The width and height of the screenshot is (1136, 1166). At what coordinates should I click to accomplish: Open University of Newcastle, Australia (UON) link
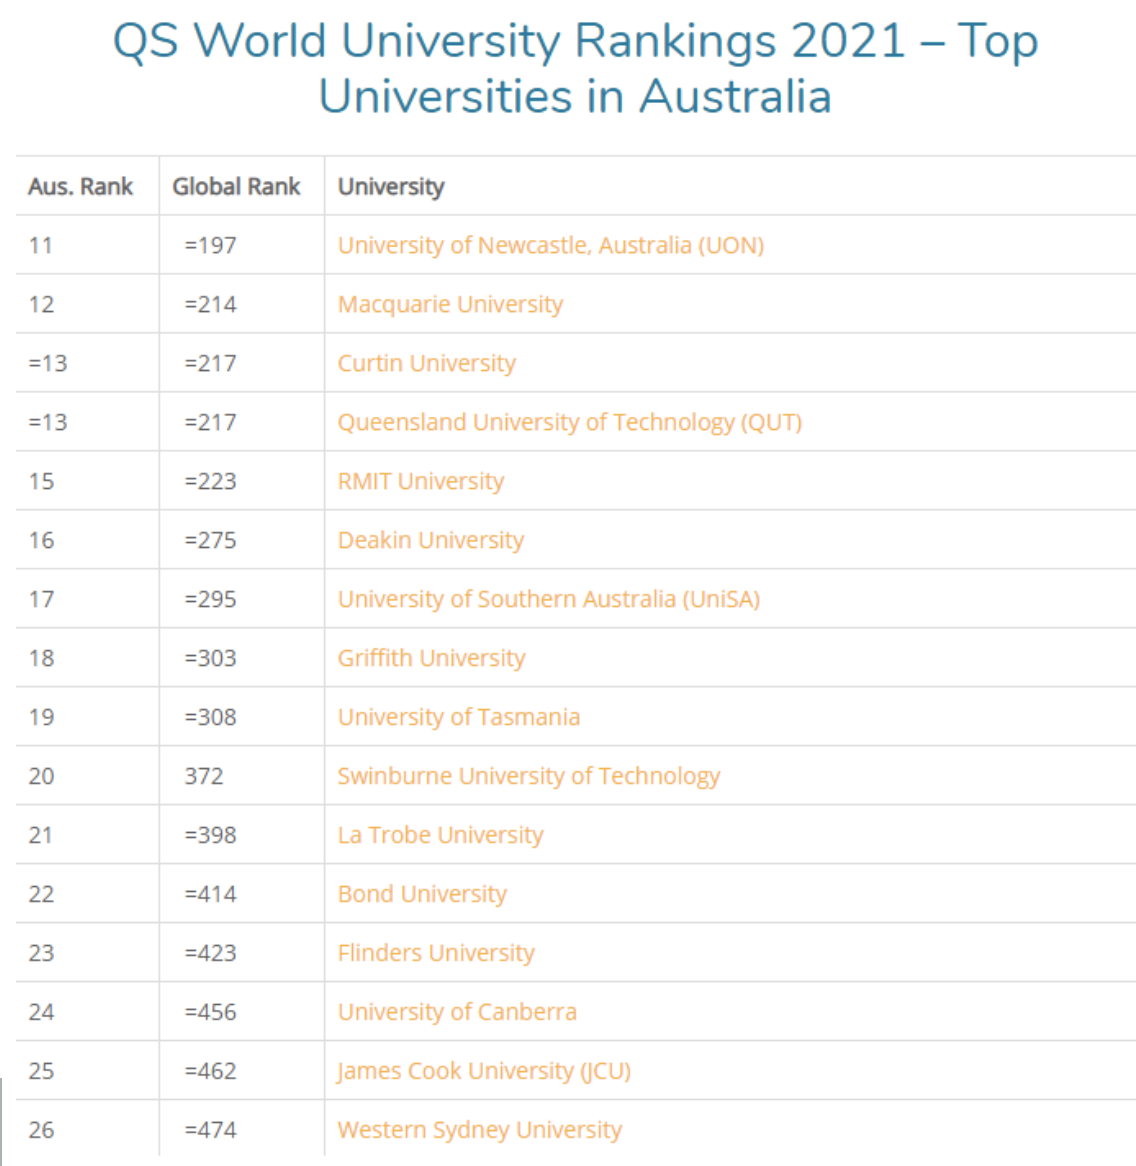pos(551,245)
